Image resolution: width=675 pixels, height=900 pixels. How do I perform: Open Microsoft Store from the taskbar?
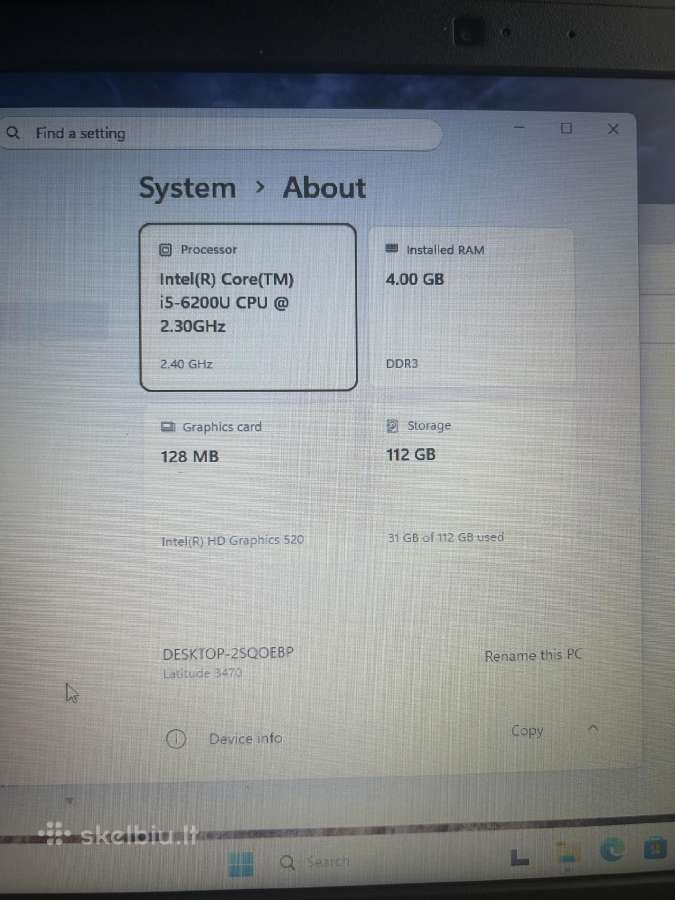[x=655, y=848]
